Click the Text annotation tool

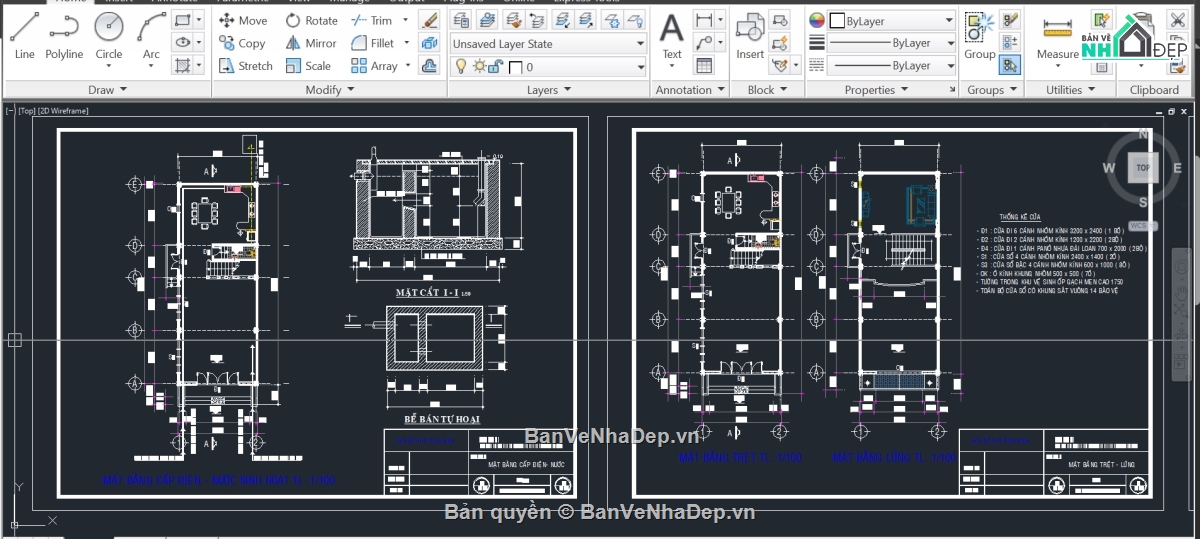click(672, 36)
